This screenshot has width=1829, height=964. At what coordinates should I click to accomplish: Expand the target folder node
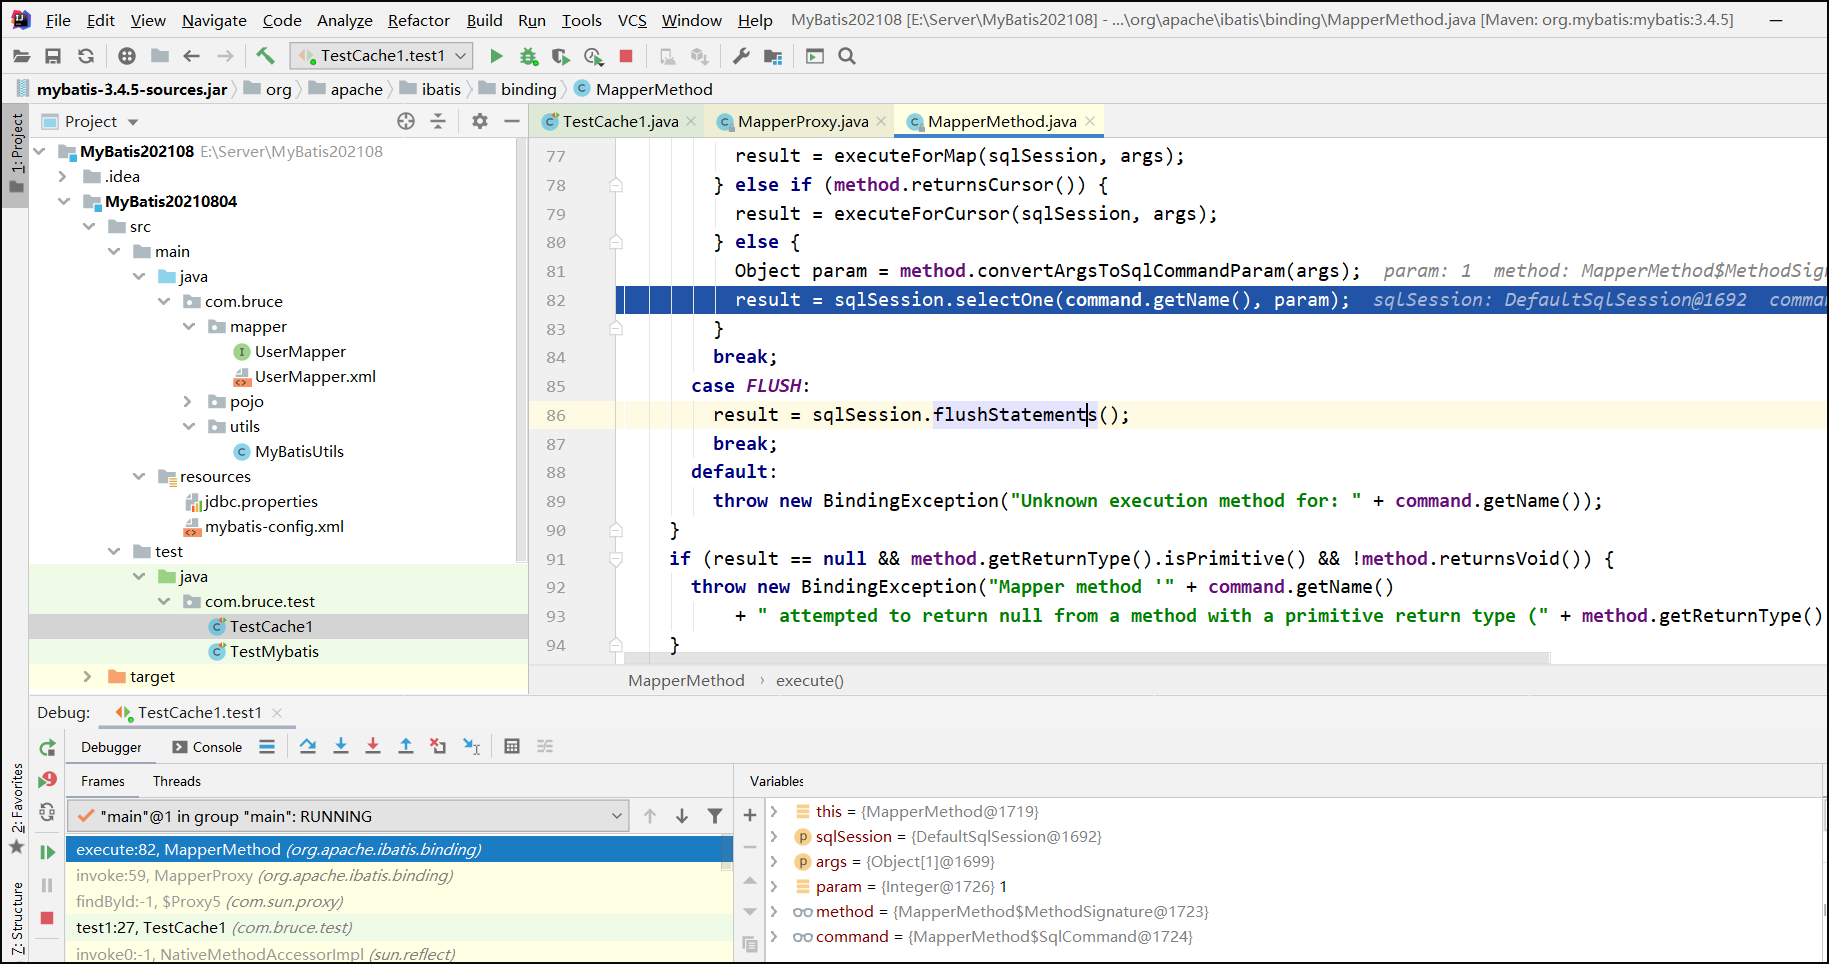(88, 677)
